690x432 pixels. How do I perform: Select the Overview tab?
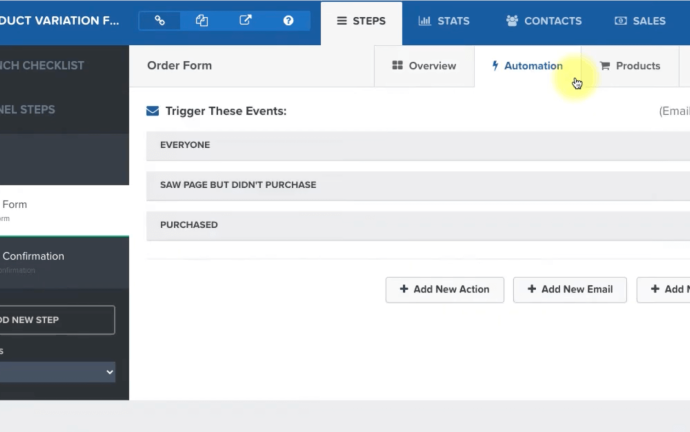click(x=424, y=66)
